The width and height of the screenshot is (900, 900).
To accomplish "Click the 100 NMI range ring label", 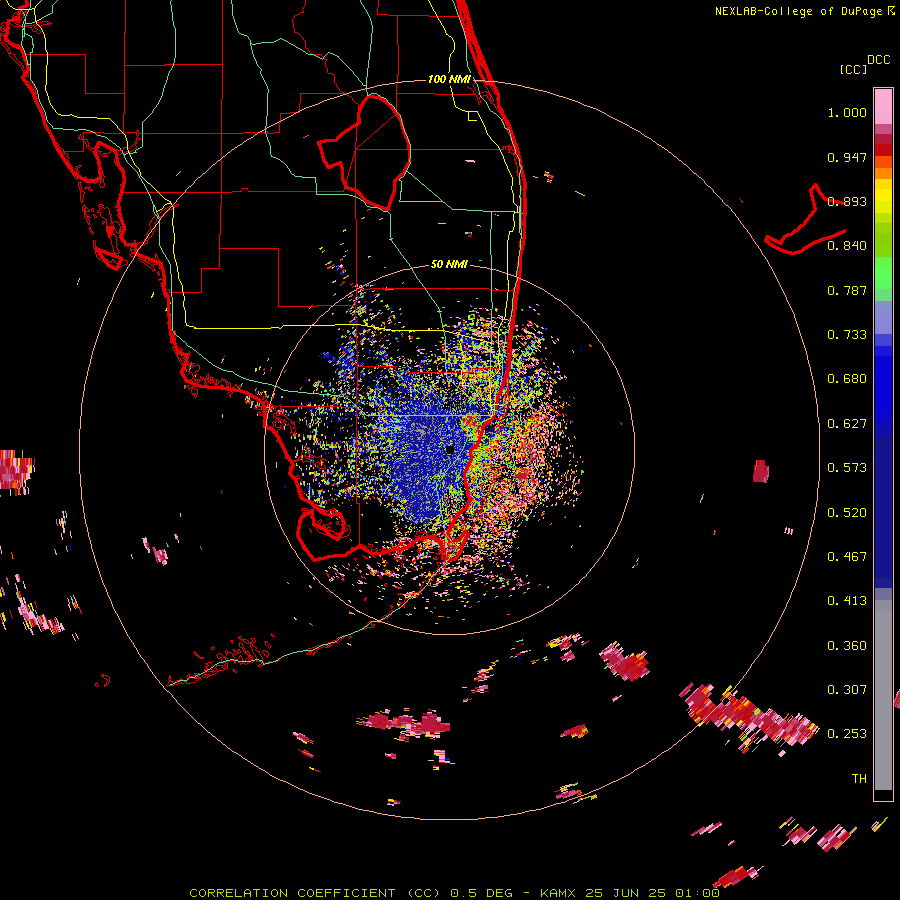I will pos(449,79).
